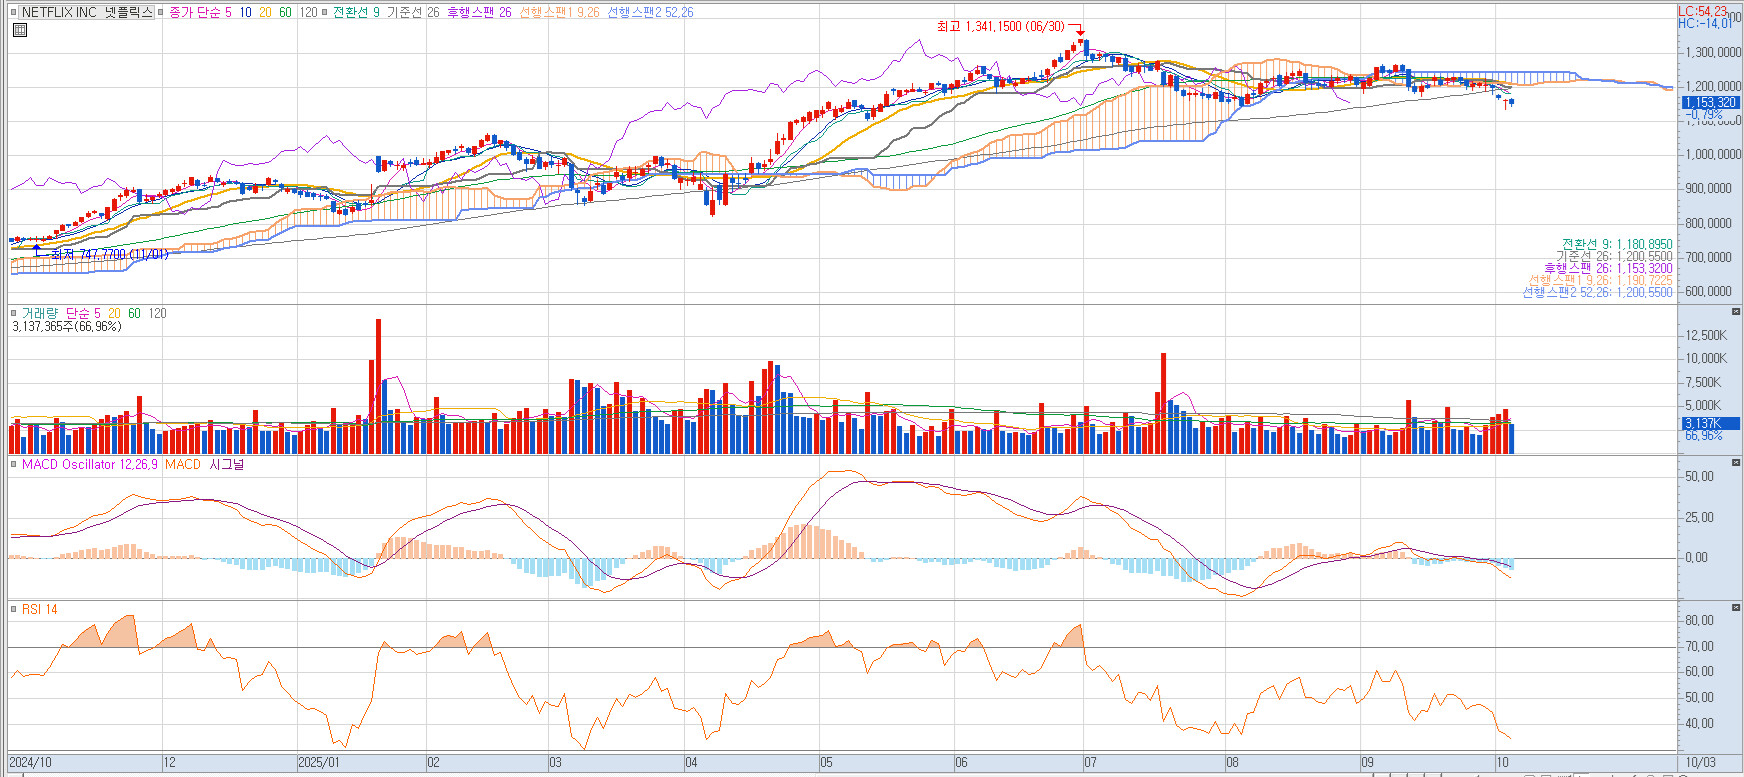Click the NETFLIX INC ticker label
This screenshot has width=1744, height=777.
coord(87,12)
